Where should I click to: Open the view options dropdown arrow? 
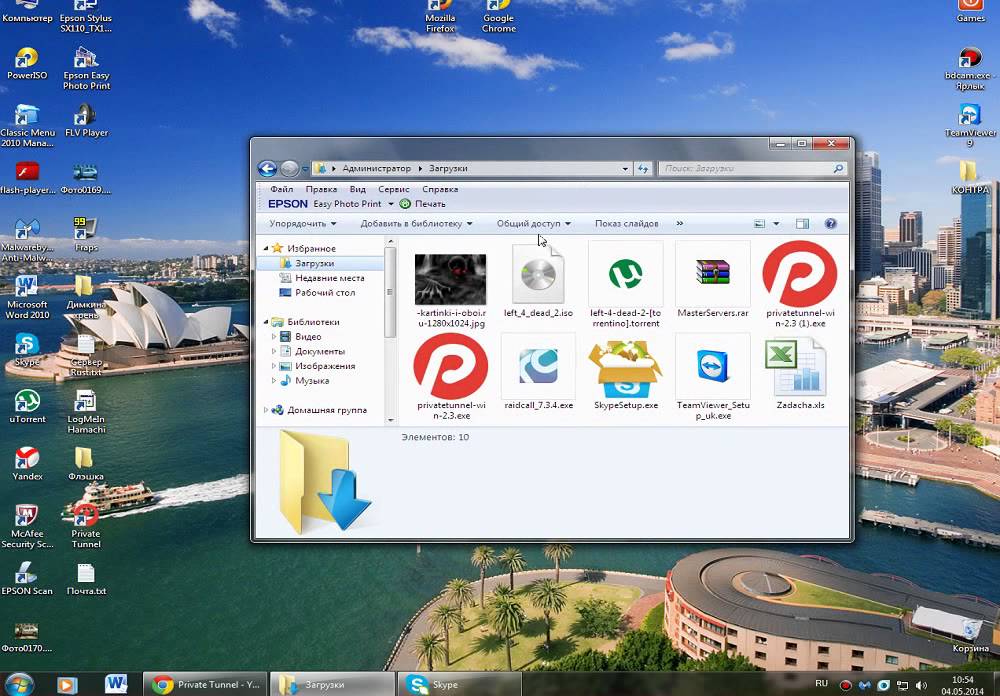[776, 223]
